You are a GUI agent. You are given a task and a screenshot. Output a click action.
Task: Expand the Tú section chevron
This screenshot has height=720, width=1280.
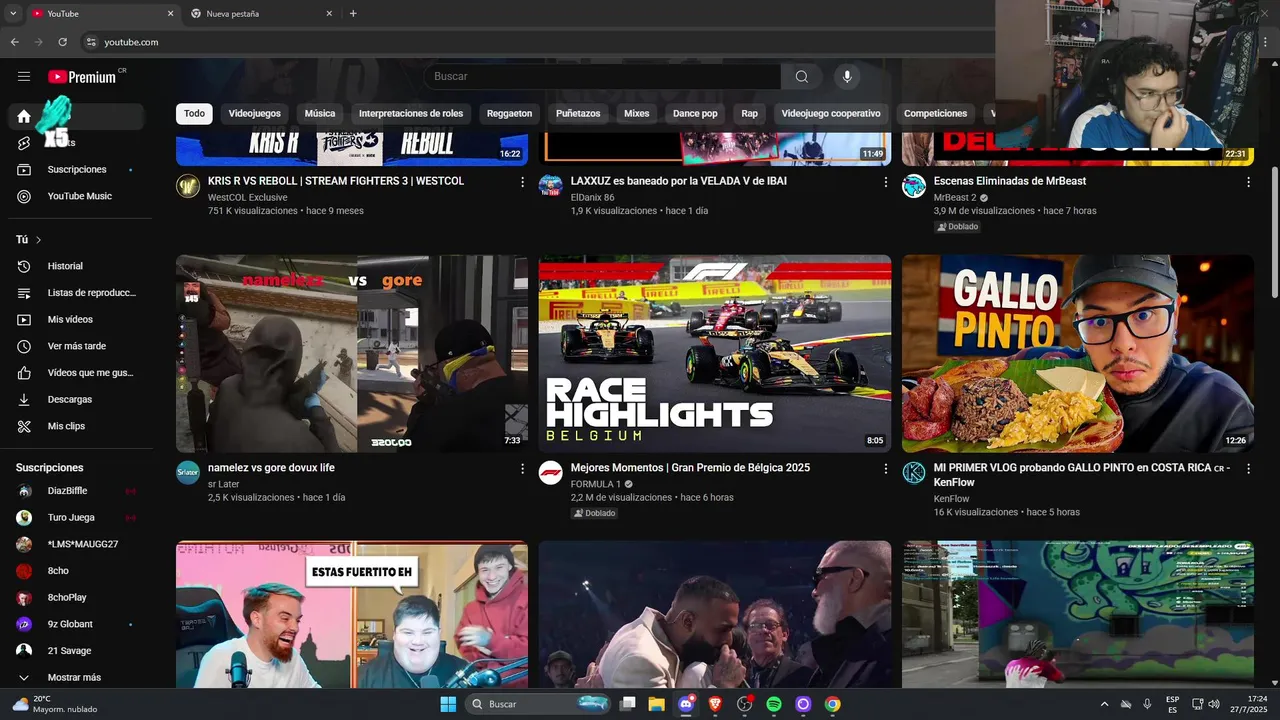coord(39,240)
